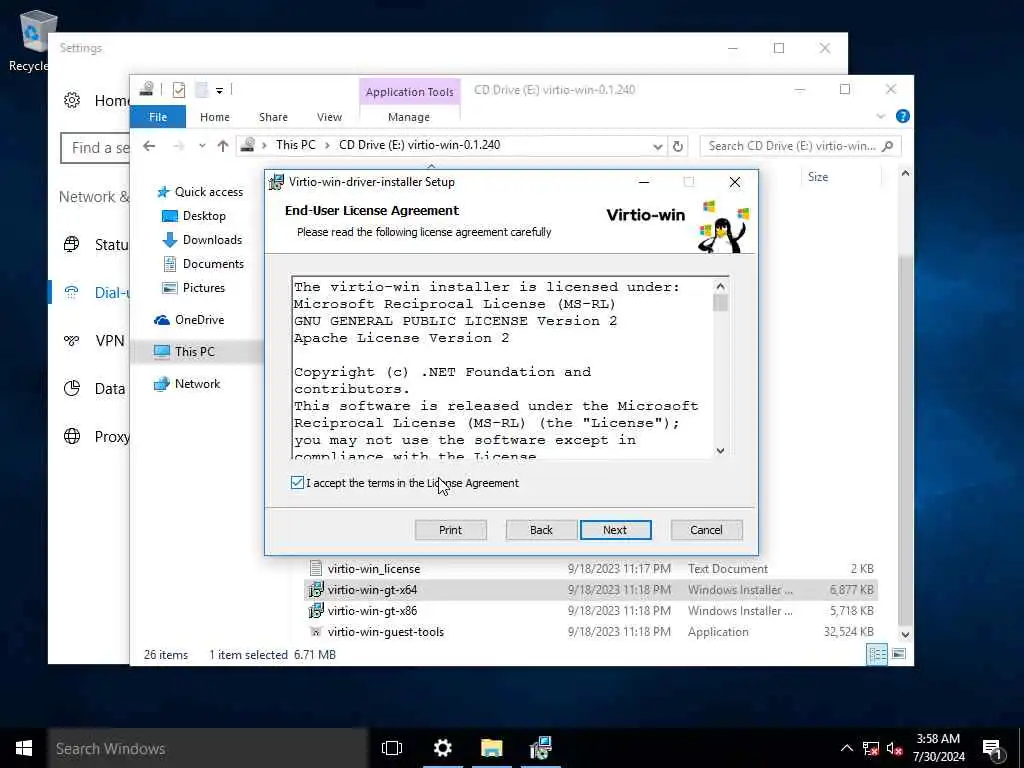The width and height of the screenshot is (1024, 768).
Task: Open Home ribbon tab in Explorer
Action: [x=215, y=117]
